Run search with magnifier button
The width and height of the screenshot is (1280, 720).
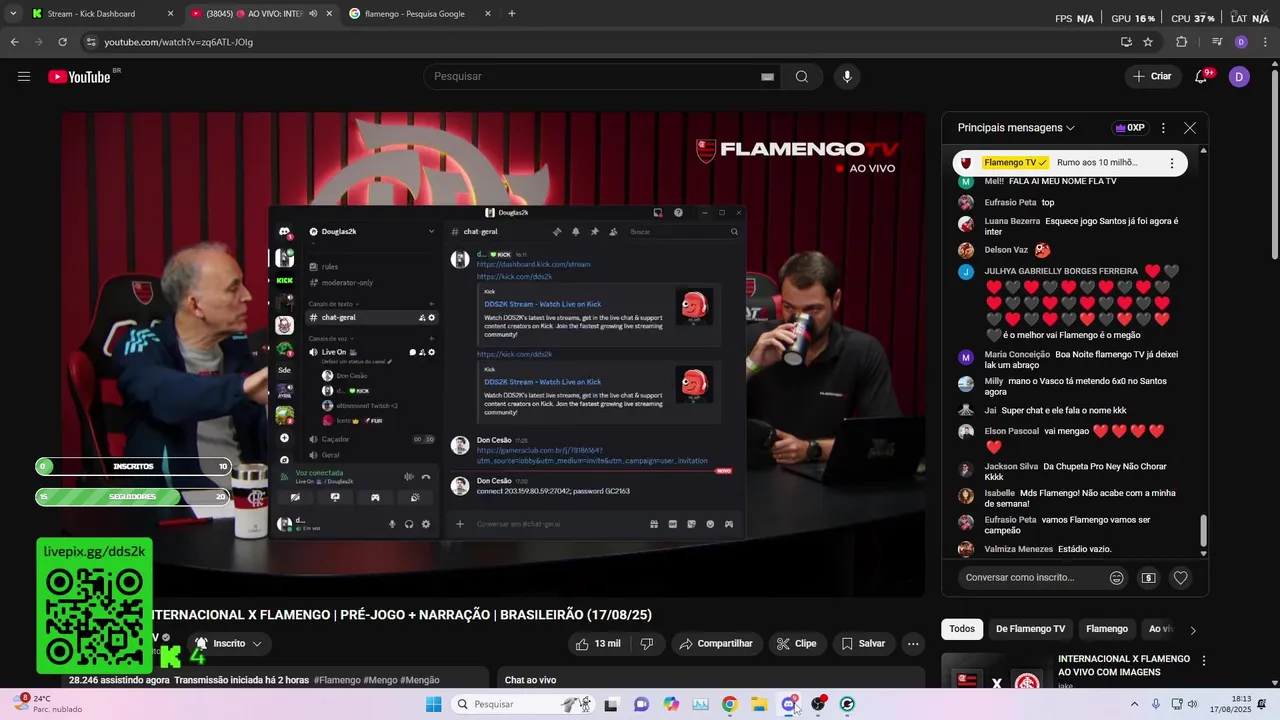click(802, 77)
